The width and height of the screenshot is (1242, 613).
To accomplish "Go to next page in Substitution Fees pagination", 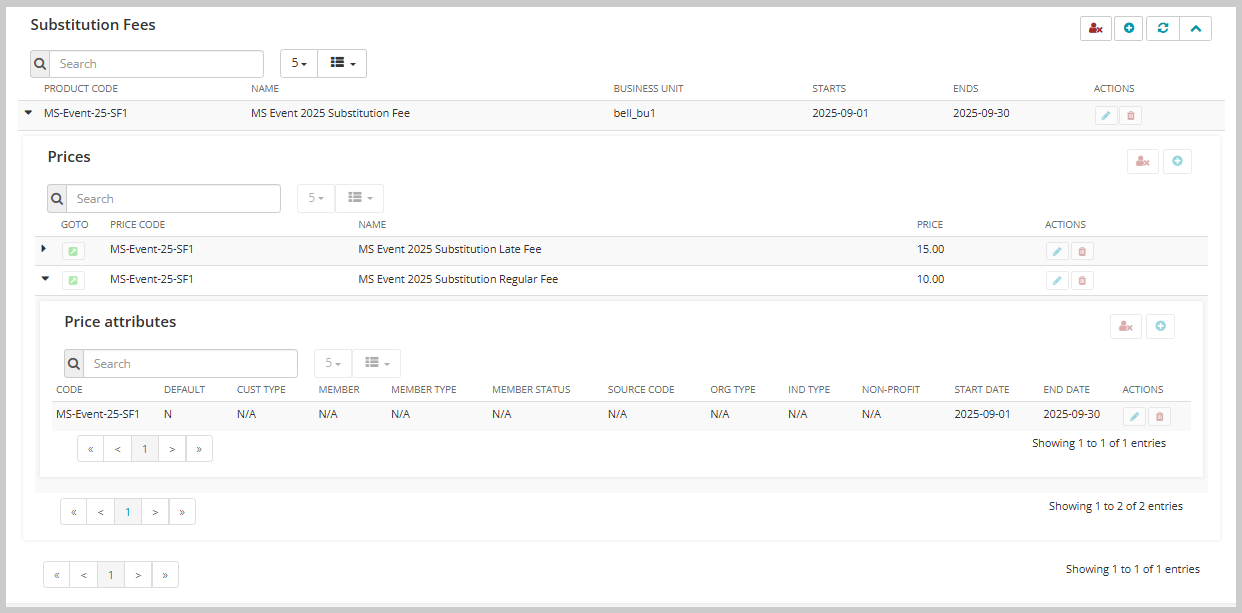I will click(x=138, y=574).
